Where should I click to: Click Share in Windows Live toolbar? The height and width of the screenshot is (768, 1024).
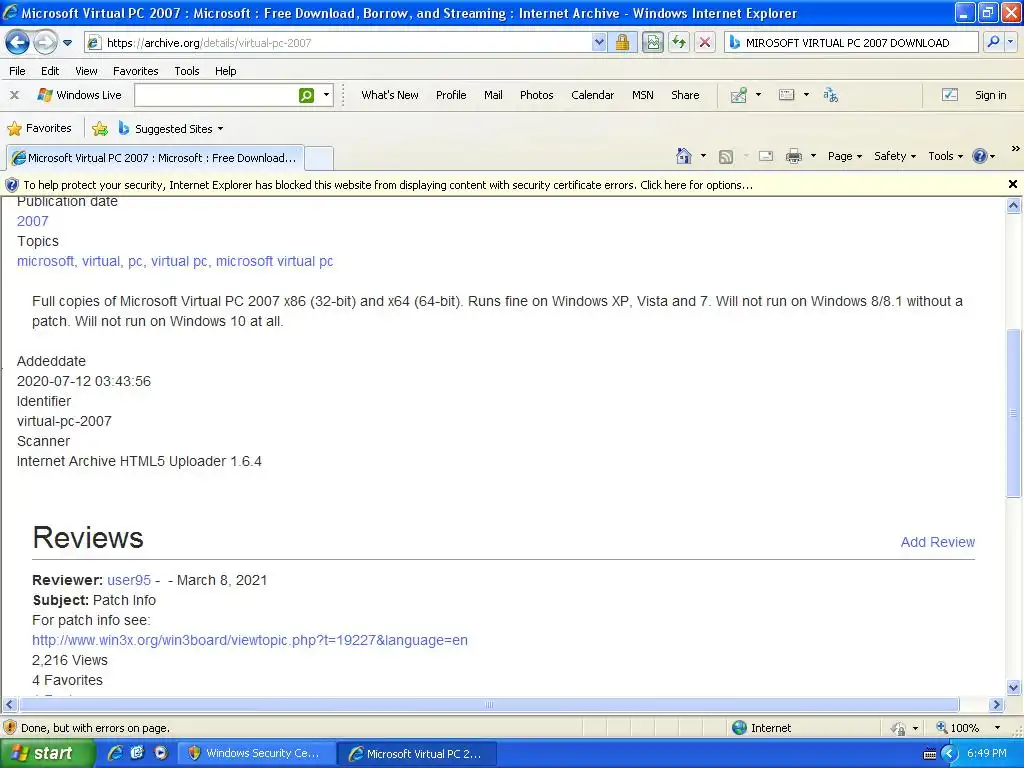pyautogui.click(x=685, y=95)
